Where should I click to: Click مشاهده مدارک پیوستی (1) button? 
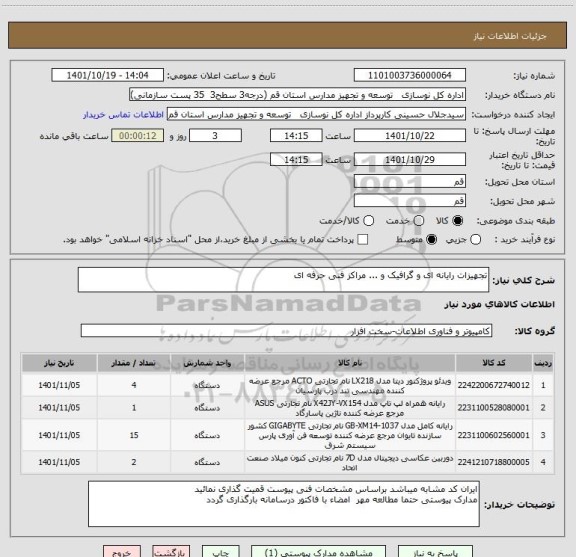pyautogui.click(x=318, y=552)
